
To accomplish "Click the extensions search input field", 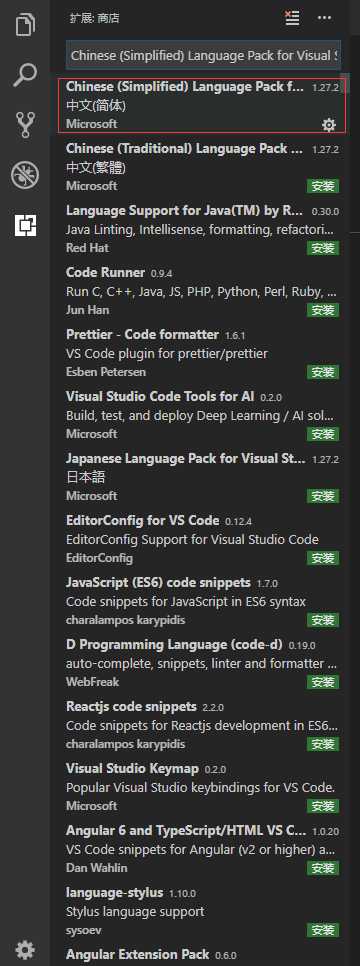I will pos(203,55).
